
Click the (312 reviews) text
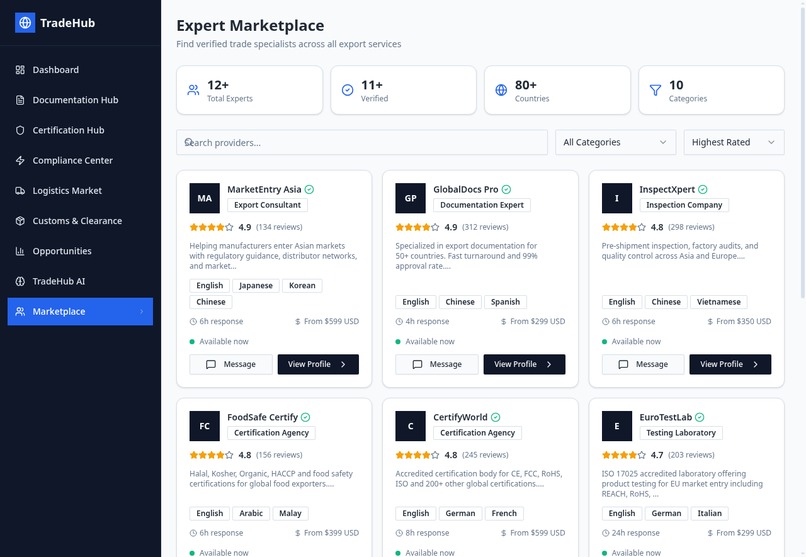pyautogui.click(x=485, y=227)
